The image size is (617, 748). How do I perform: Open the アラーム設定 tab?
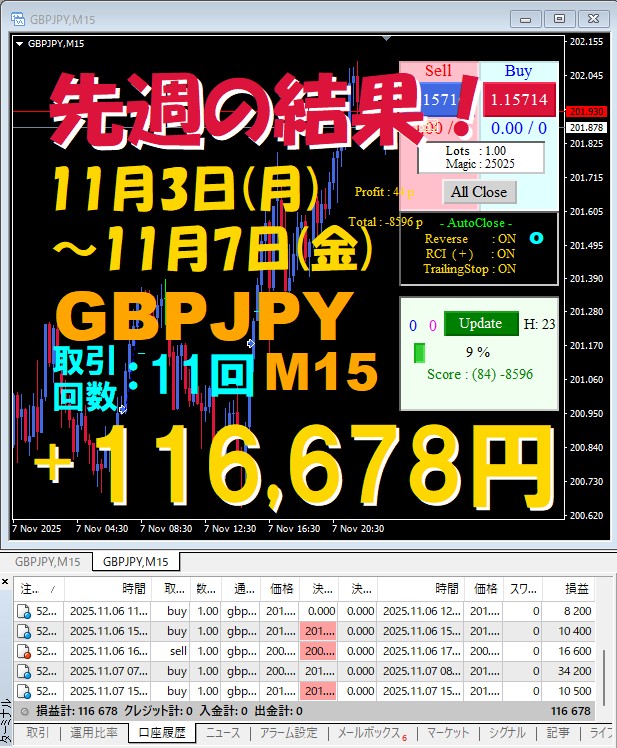[x=289, y=733]
